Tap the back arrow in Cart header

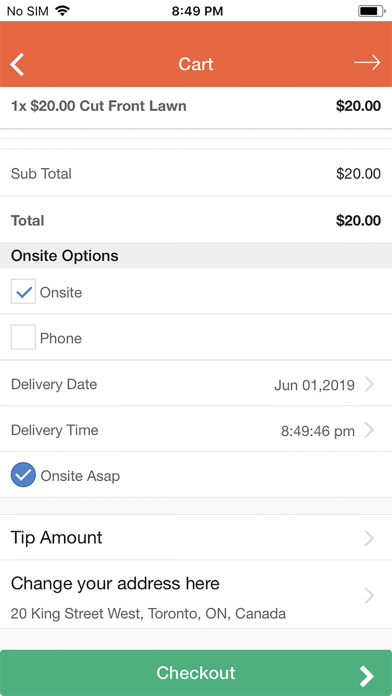pyautogui.click(x=17, y=64)
